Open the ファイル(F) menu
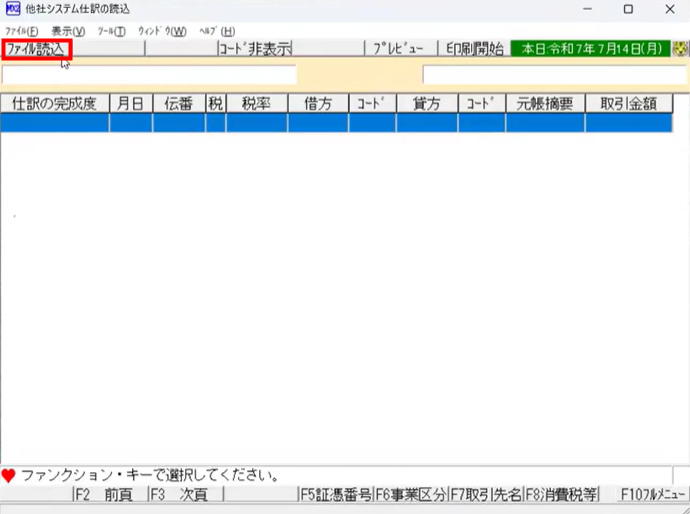 [x=21, y=31]
